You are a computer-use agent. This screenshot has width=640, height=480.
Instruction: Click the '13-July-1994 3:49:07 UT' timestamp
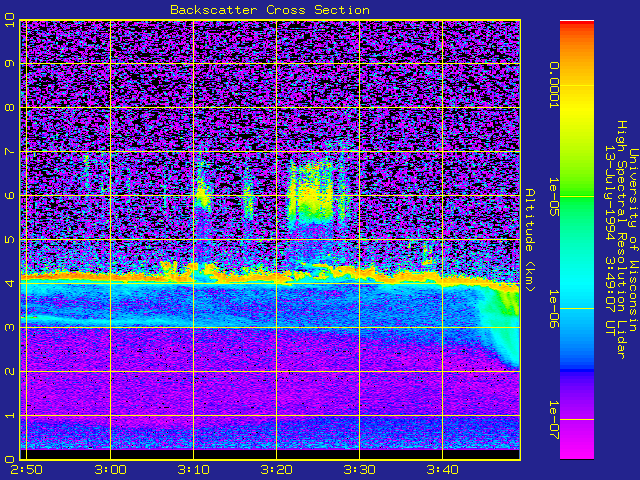click(x=610, y=240)
